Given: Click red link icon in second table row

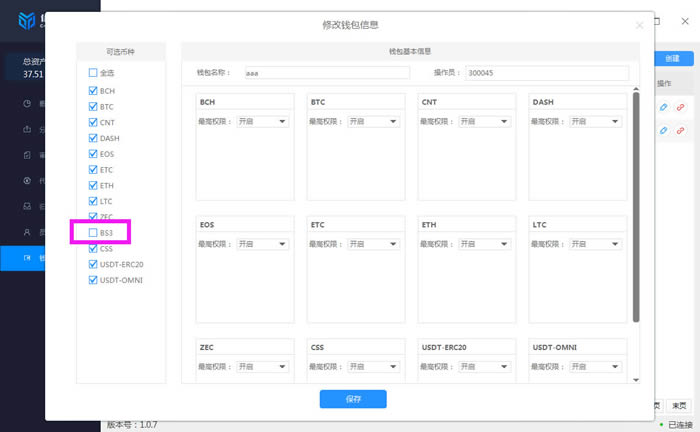Looking at the screenshot, I should tap(680, 130).
